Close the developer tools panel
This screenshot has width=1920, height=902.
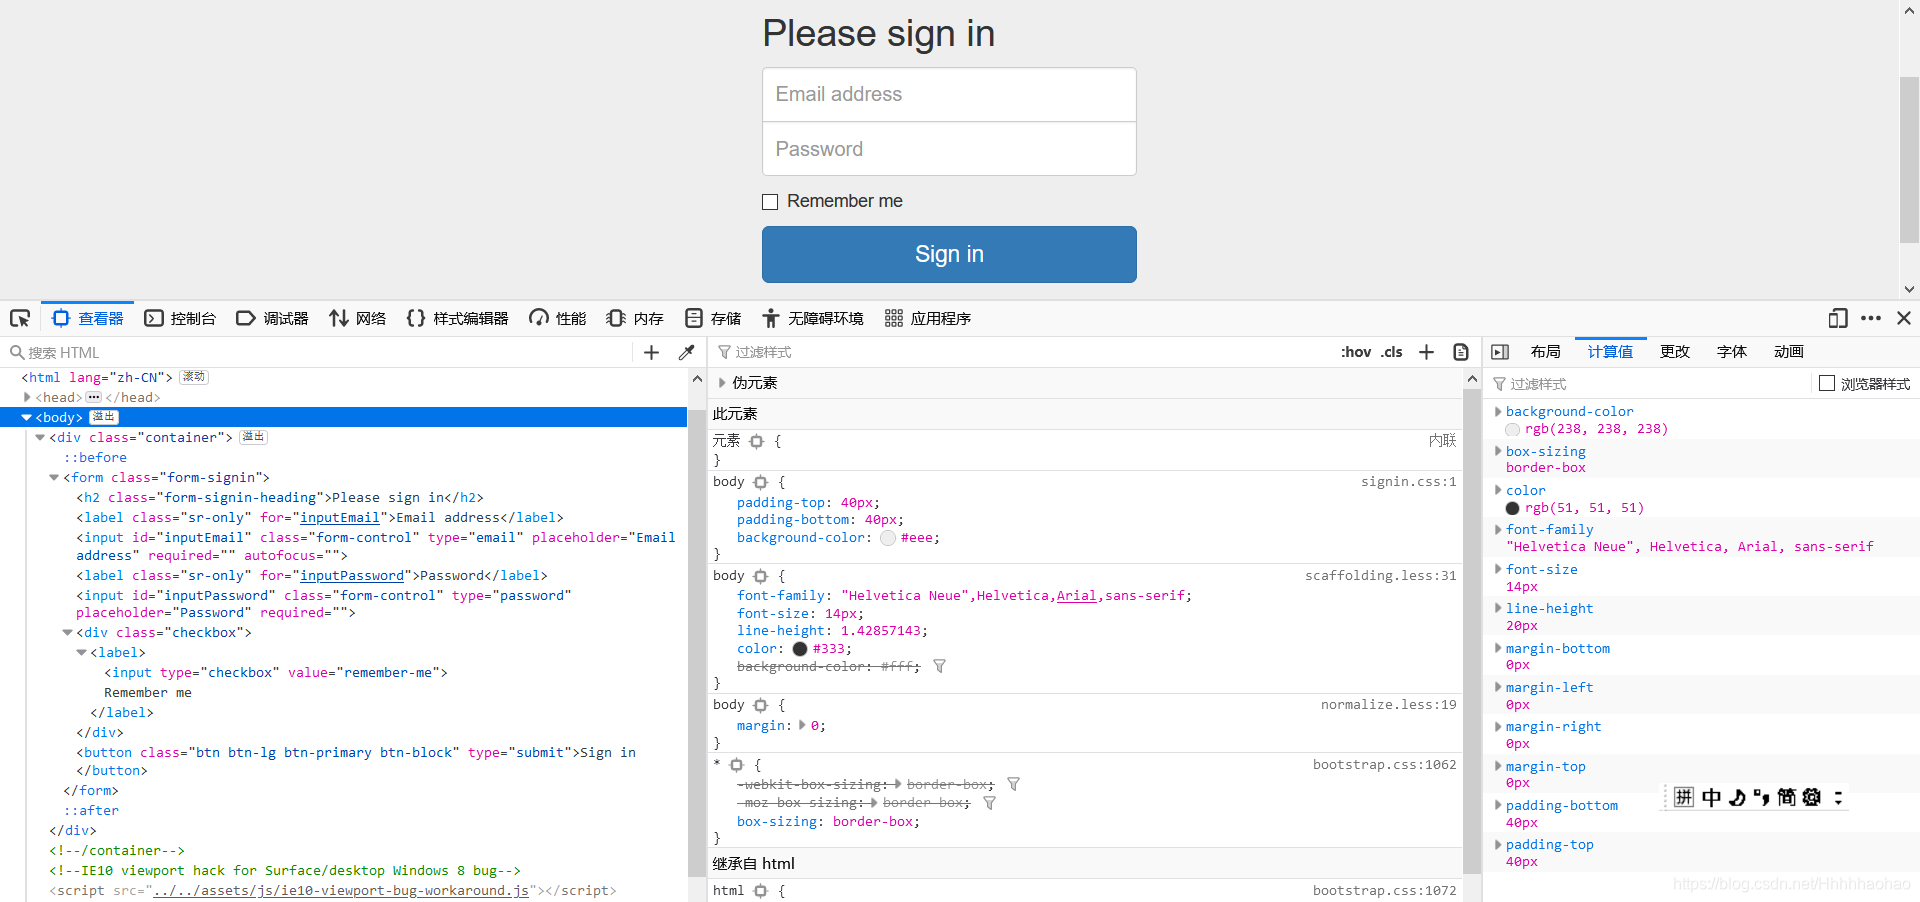[x=1904, y=318]
